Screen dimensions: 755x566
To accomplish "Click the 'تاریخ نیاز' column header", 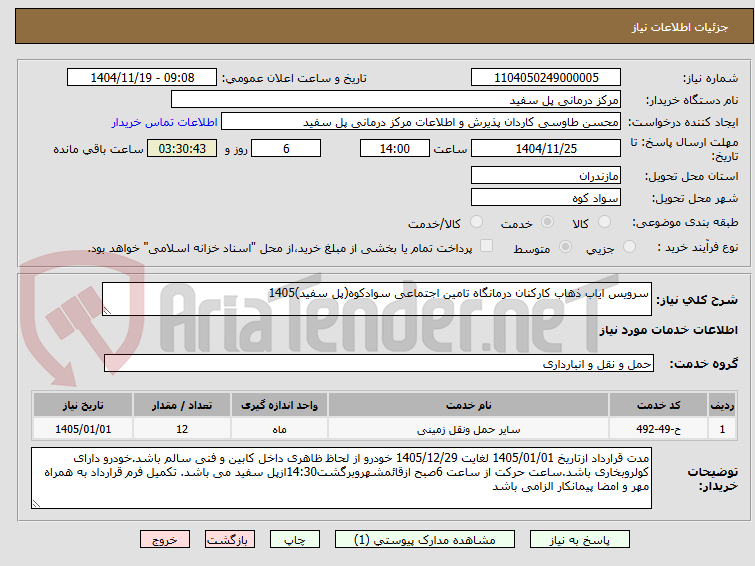I will [x=83, y=405].
